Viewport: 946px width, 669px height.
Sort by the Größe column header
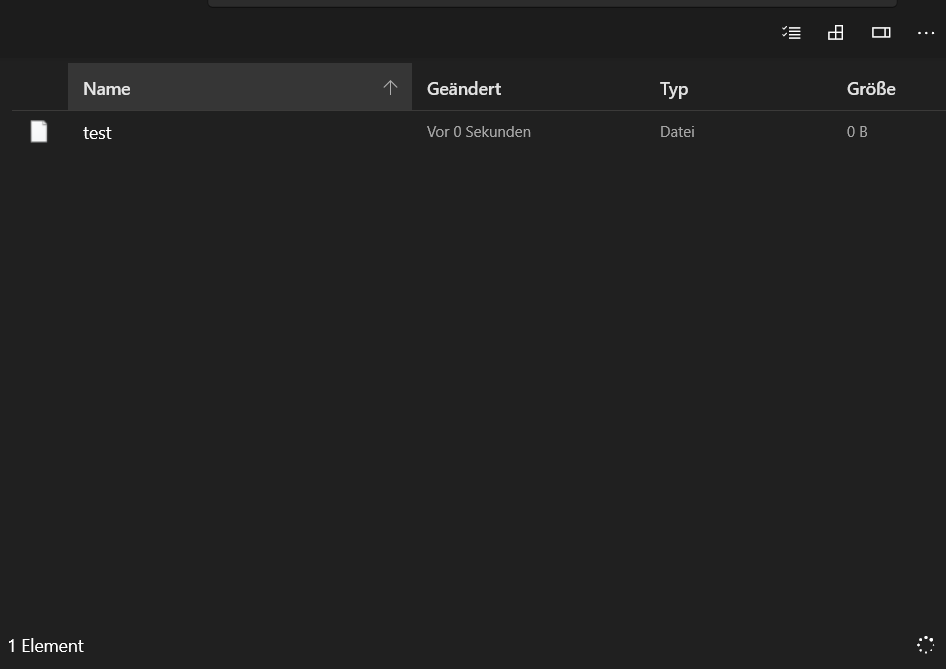[871, 89]
